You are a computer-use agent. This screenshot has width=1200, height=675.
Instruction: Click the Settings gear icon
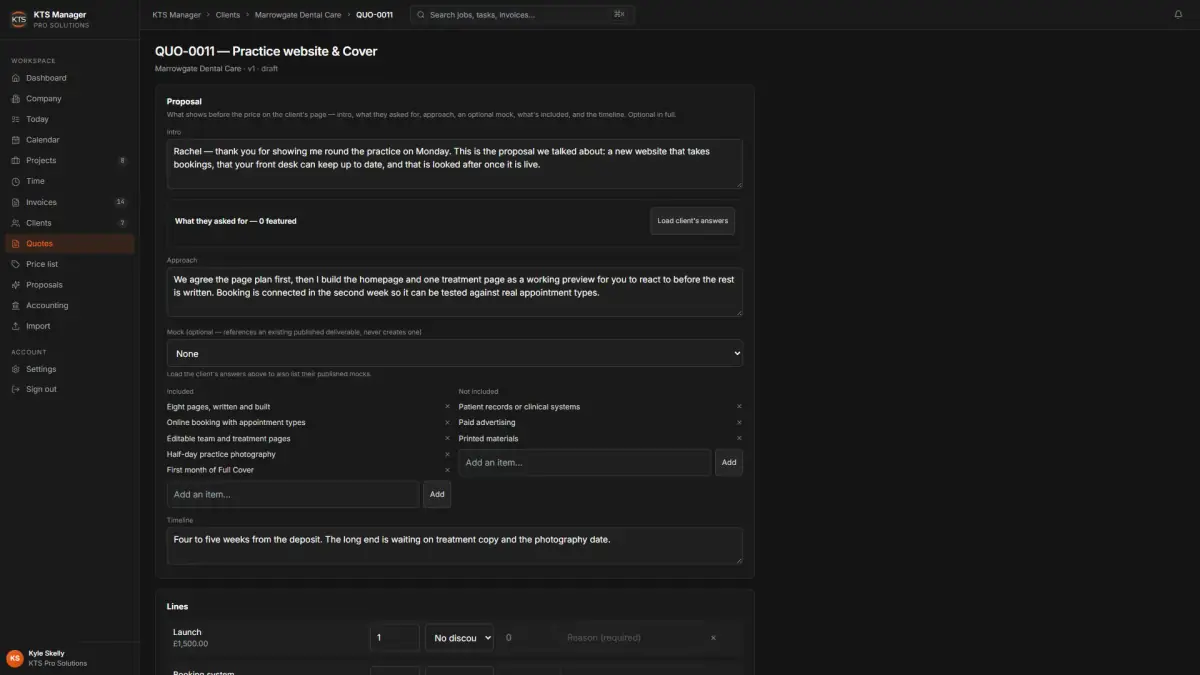16,369
